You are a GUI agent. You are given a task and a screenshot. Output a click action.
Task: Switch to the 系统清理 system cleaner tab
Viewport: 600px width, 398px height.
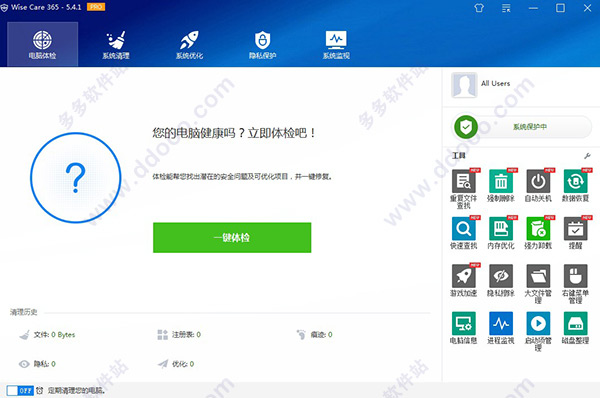click(x=116, y=44)
